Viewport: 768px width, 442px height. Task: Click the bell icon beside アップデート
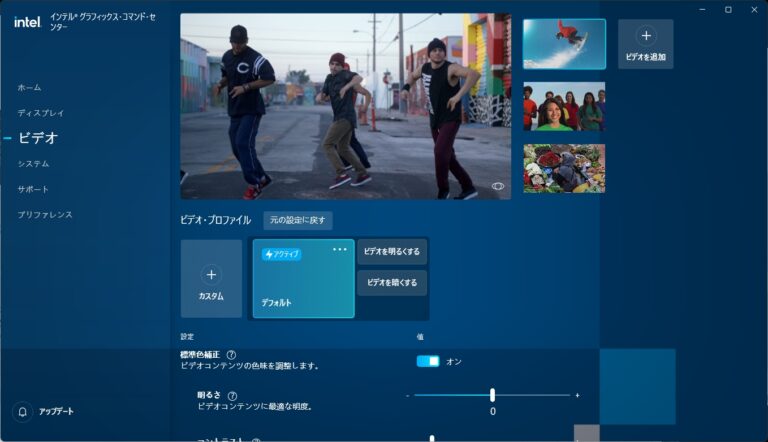pyautogui.click(x=22, y=411)
